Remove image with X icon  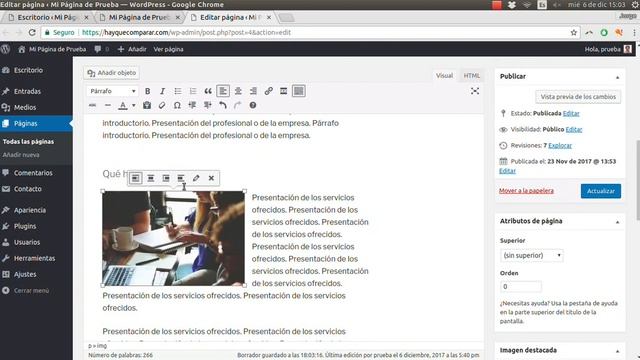tap(211, 178)
